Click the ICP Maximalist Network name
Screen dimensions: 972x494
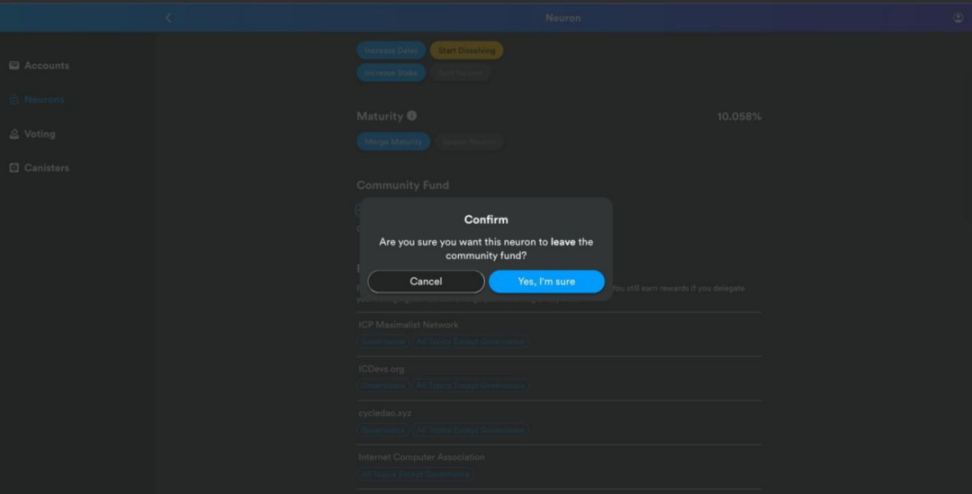point(409,325)
